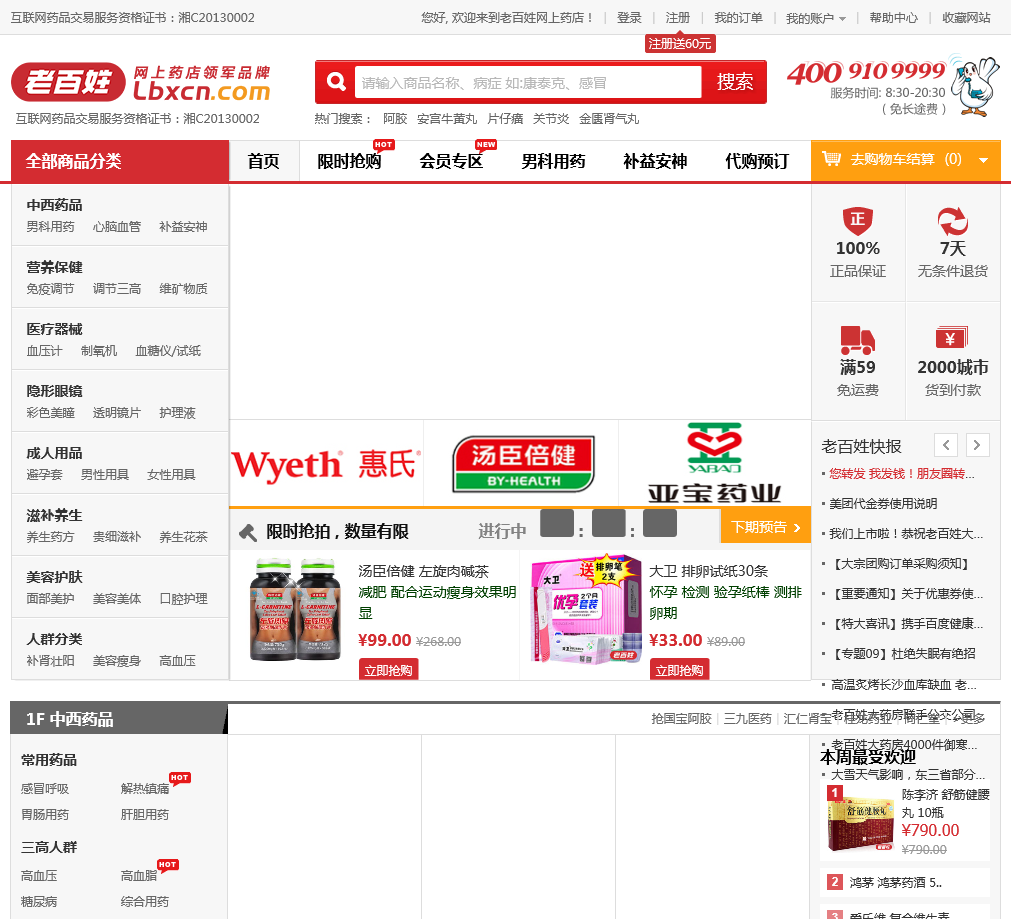1011x919 pixels.
Task: Click 下期预告 arrow button
Action: coord(765,527)
